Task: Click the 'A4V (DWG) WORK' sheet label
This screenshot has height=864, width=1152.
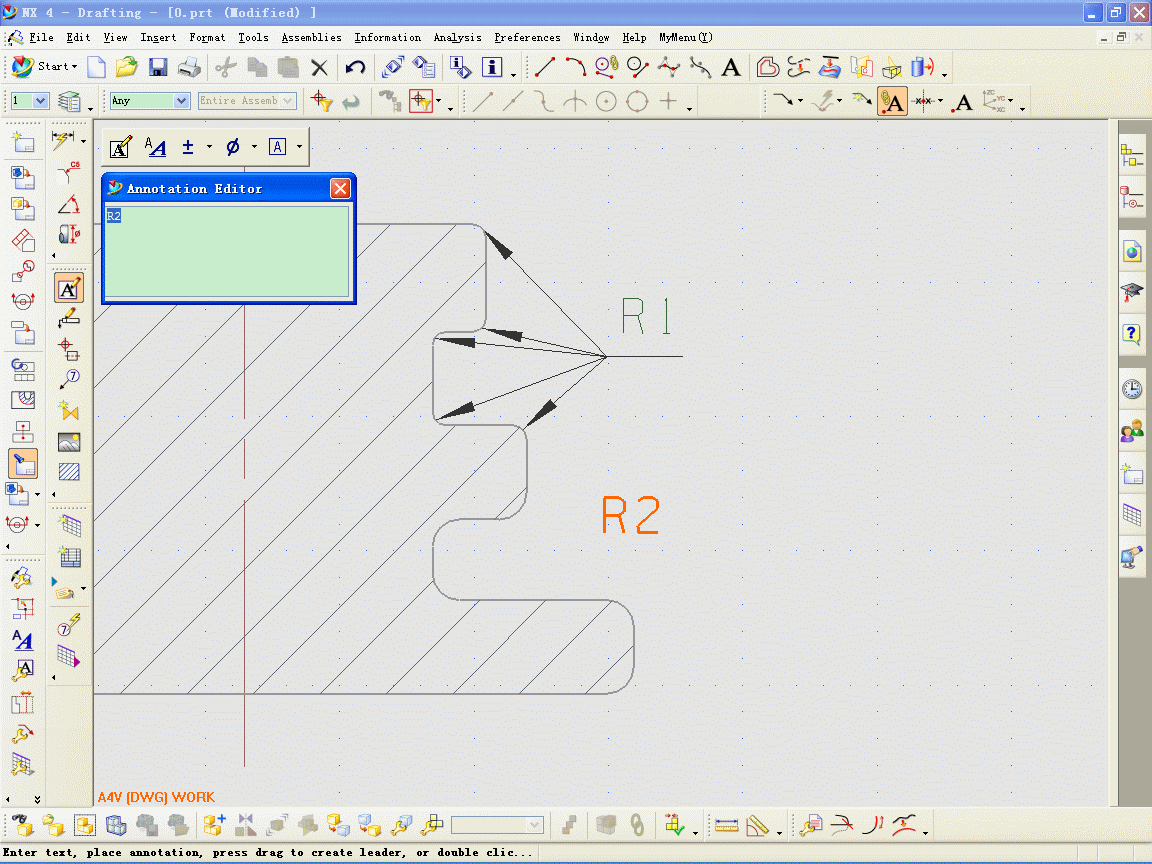Action: point(156,797)
